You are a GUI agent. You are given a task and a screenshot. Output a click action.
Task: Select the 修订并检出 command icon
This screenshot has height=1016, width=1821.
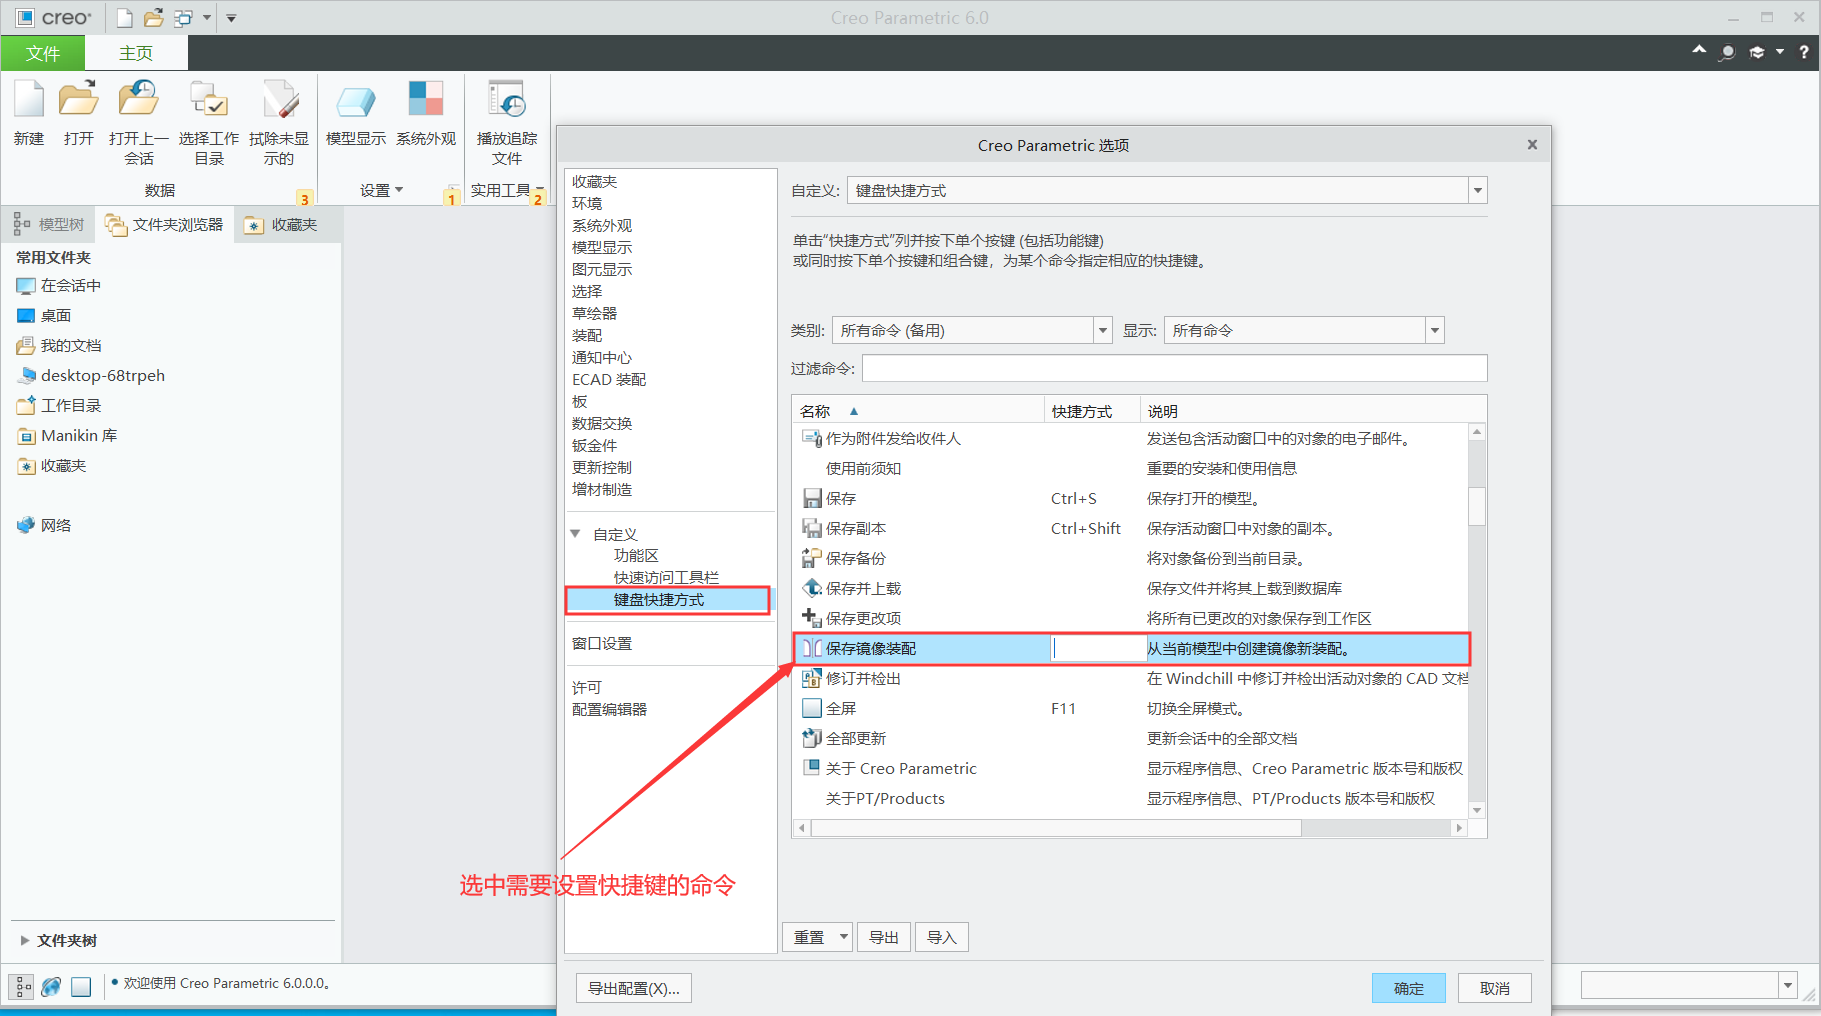[x=812, y=678]
